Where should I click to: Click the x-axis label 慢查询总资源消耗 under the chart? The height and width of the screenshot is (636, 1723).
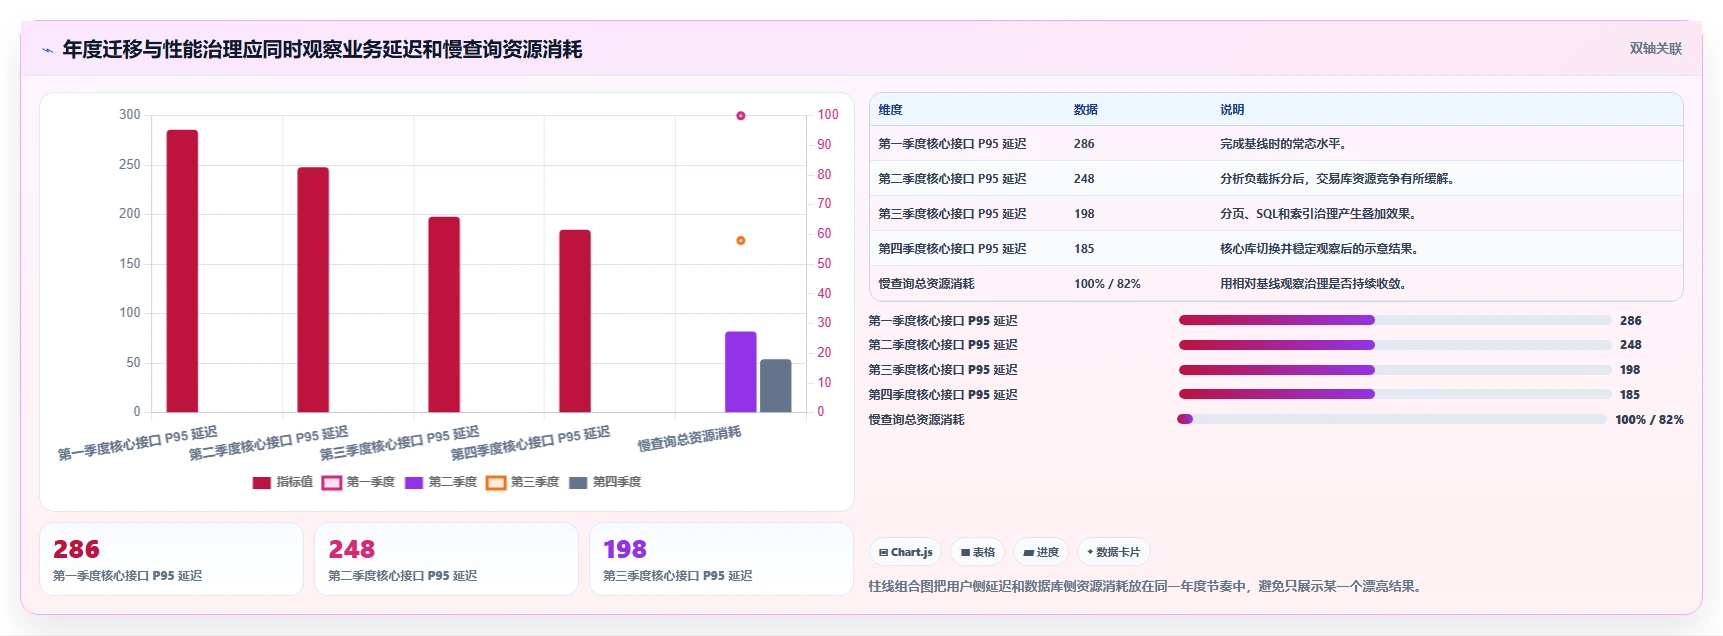pyautogui.click(x=690, y=439)
